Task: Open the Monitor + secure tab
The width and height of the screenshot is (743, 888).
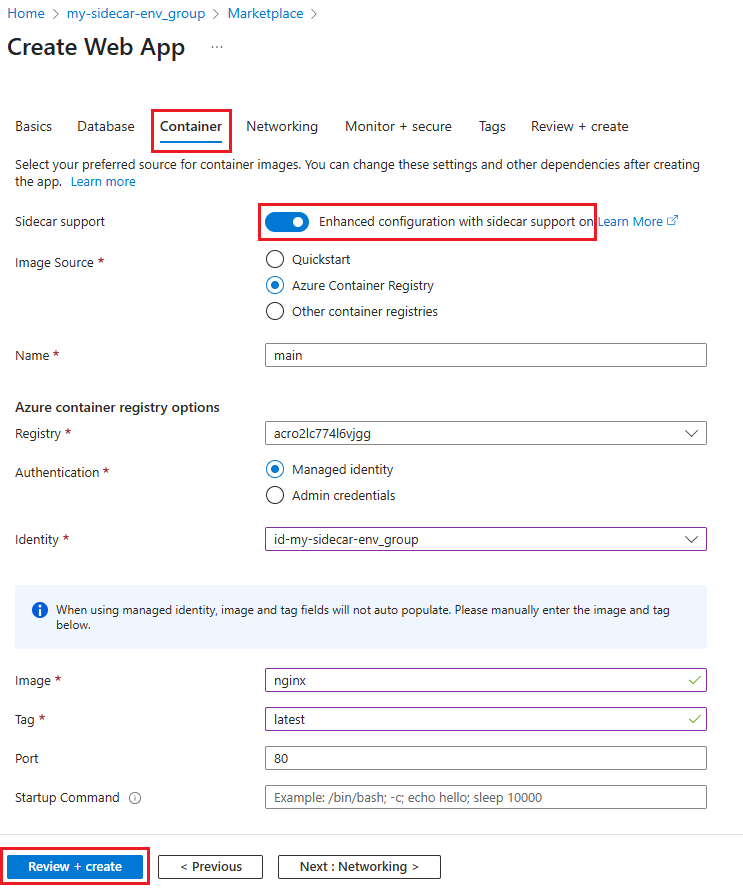Action: pyautogui.click(x=398, y=126)
